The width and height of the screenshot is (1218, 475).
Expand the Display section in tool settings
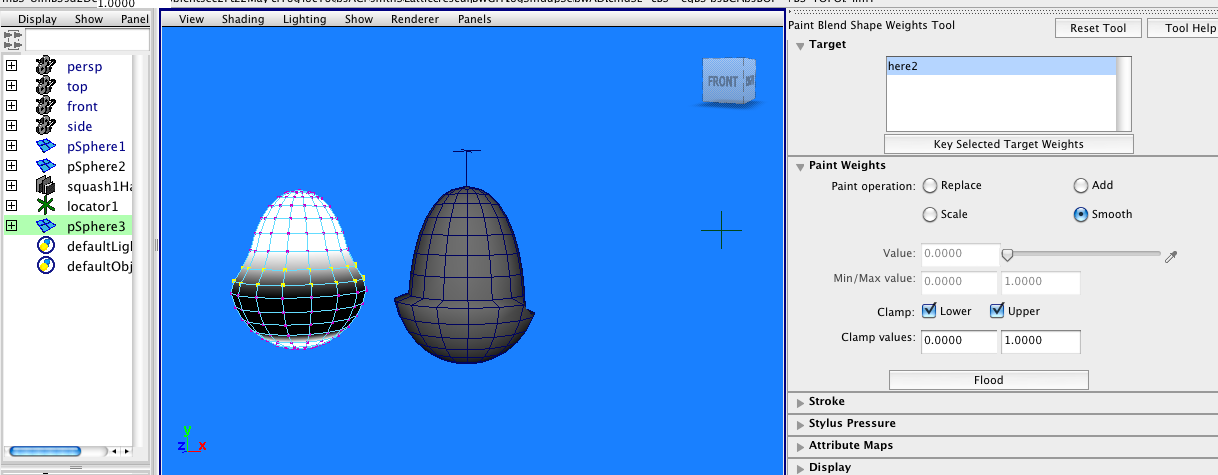coord(800,467)
